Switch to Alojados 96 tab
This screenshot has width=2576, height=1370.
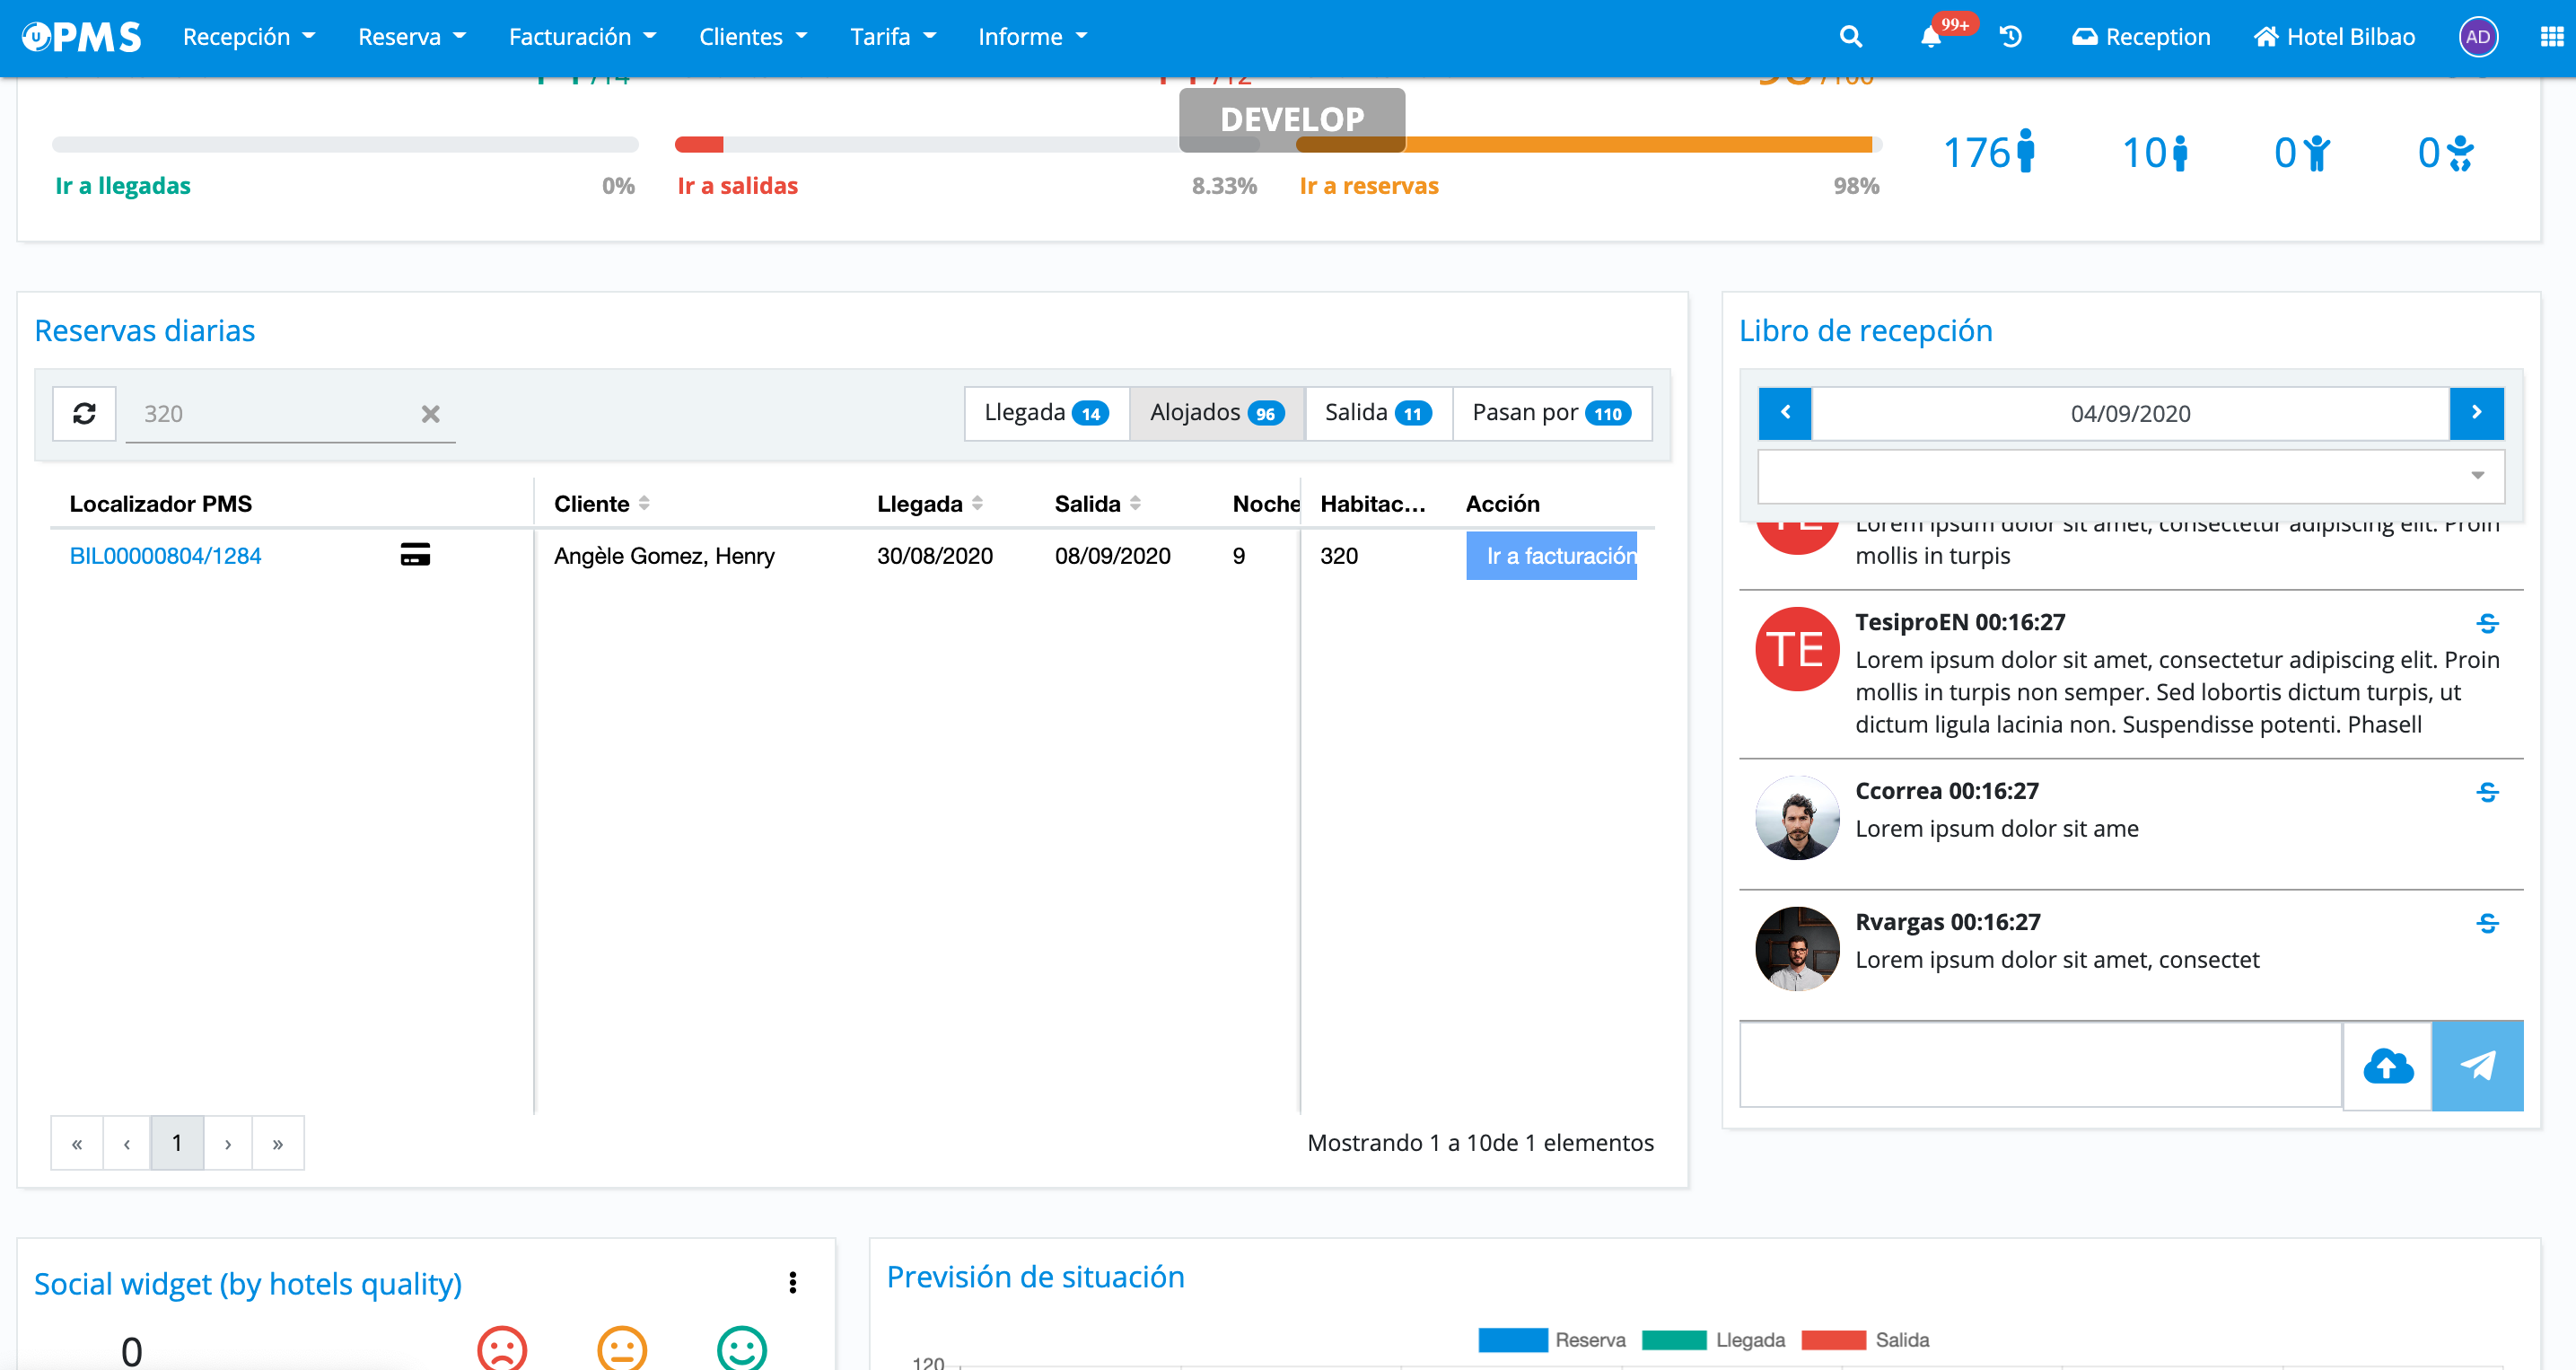(x=1217, y=413)
